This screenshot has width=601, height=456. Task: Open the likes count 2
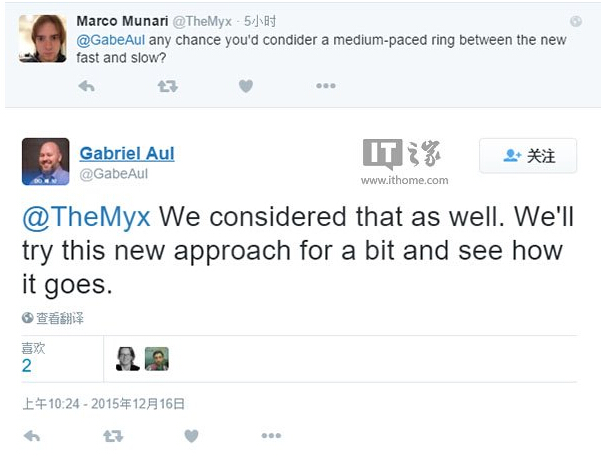click(x=27, y=366)
